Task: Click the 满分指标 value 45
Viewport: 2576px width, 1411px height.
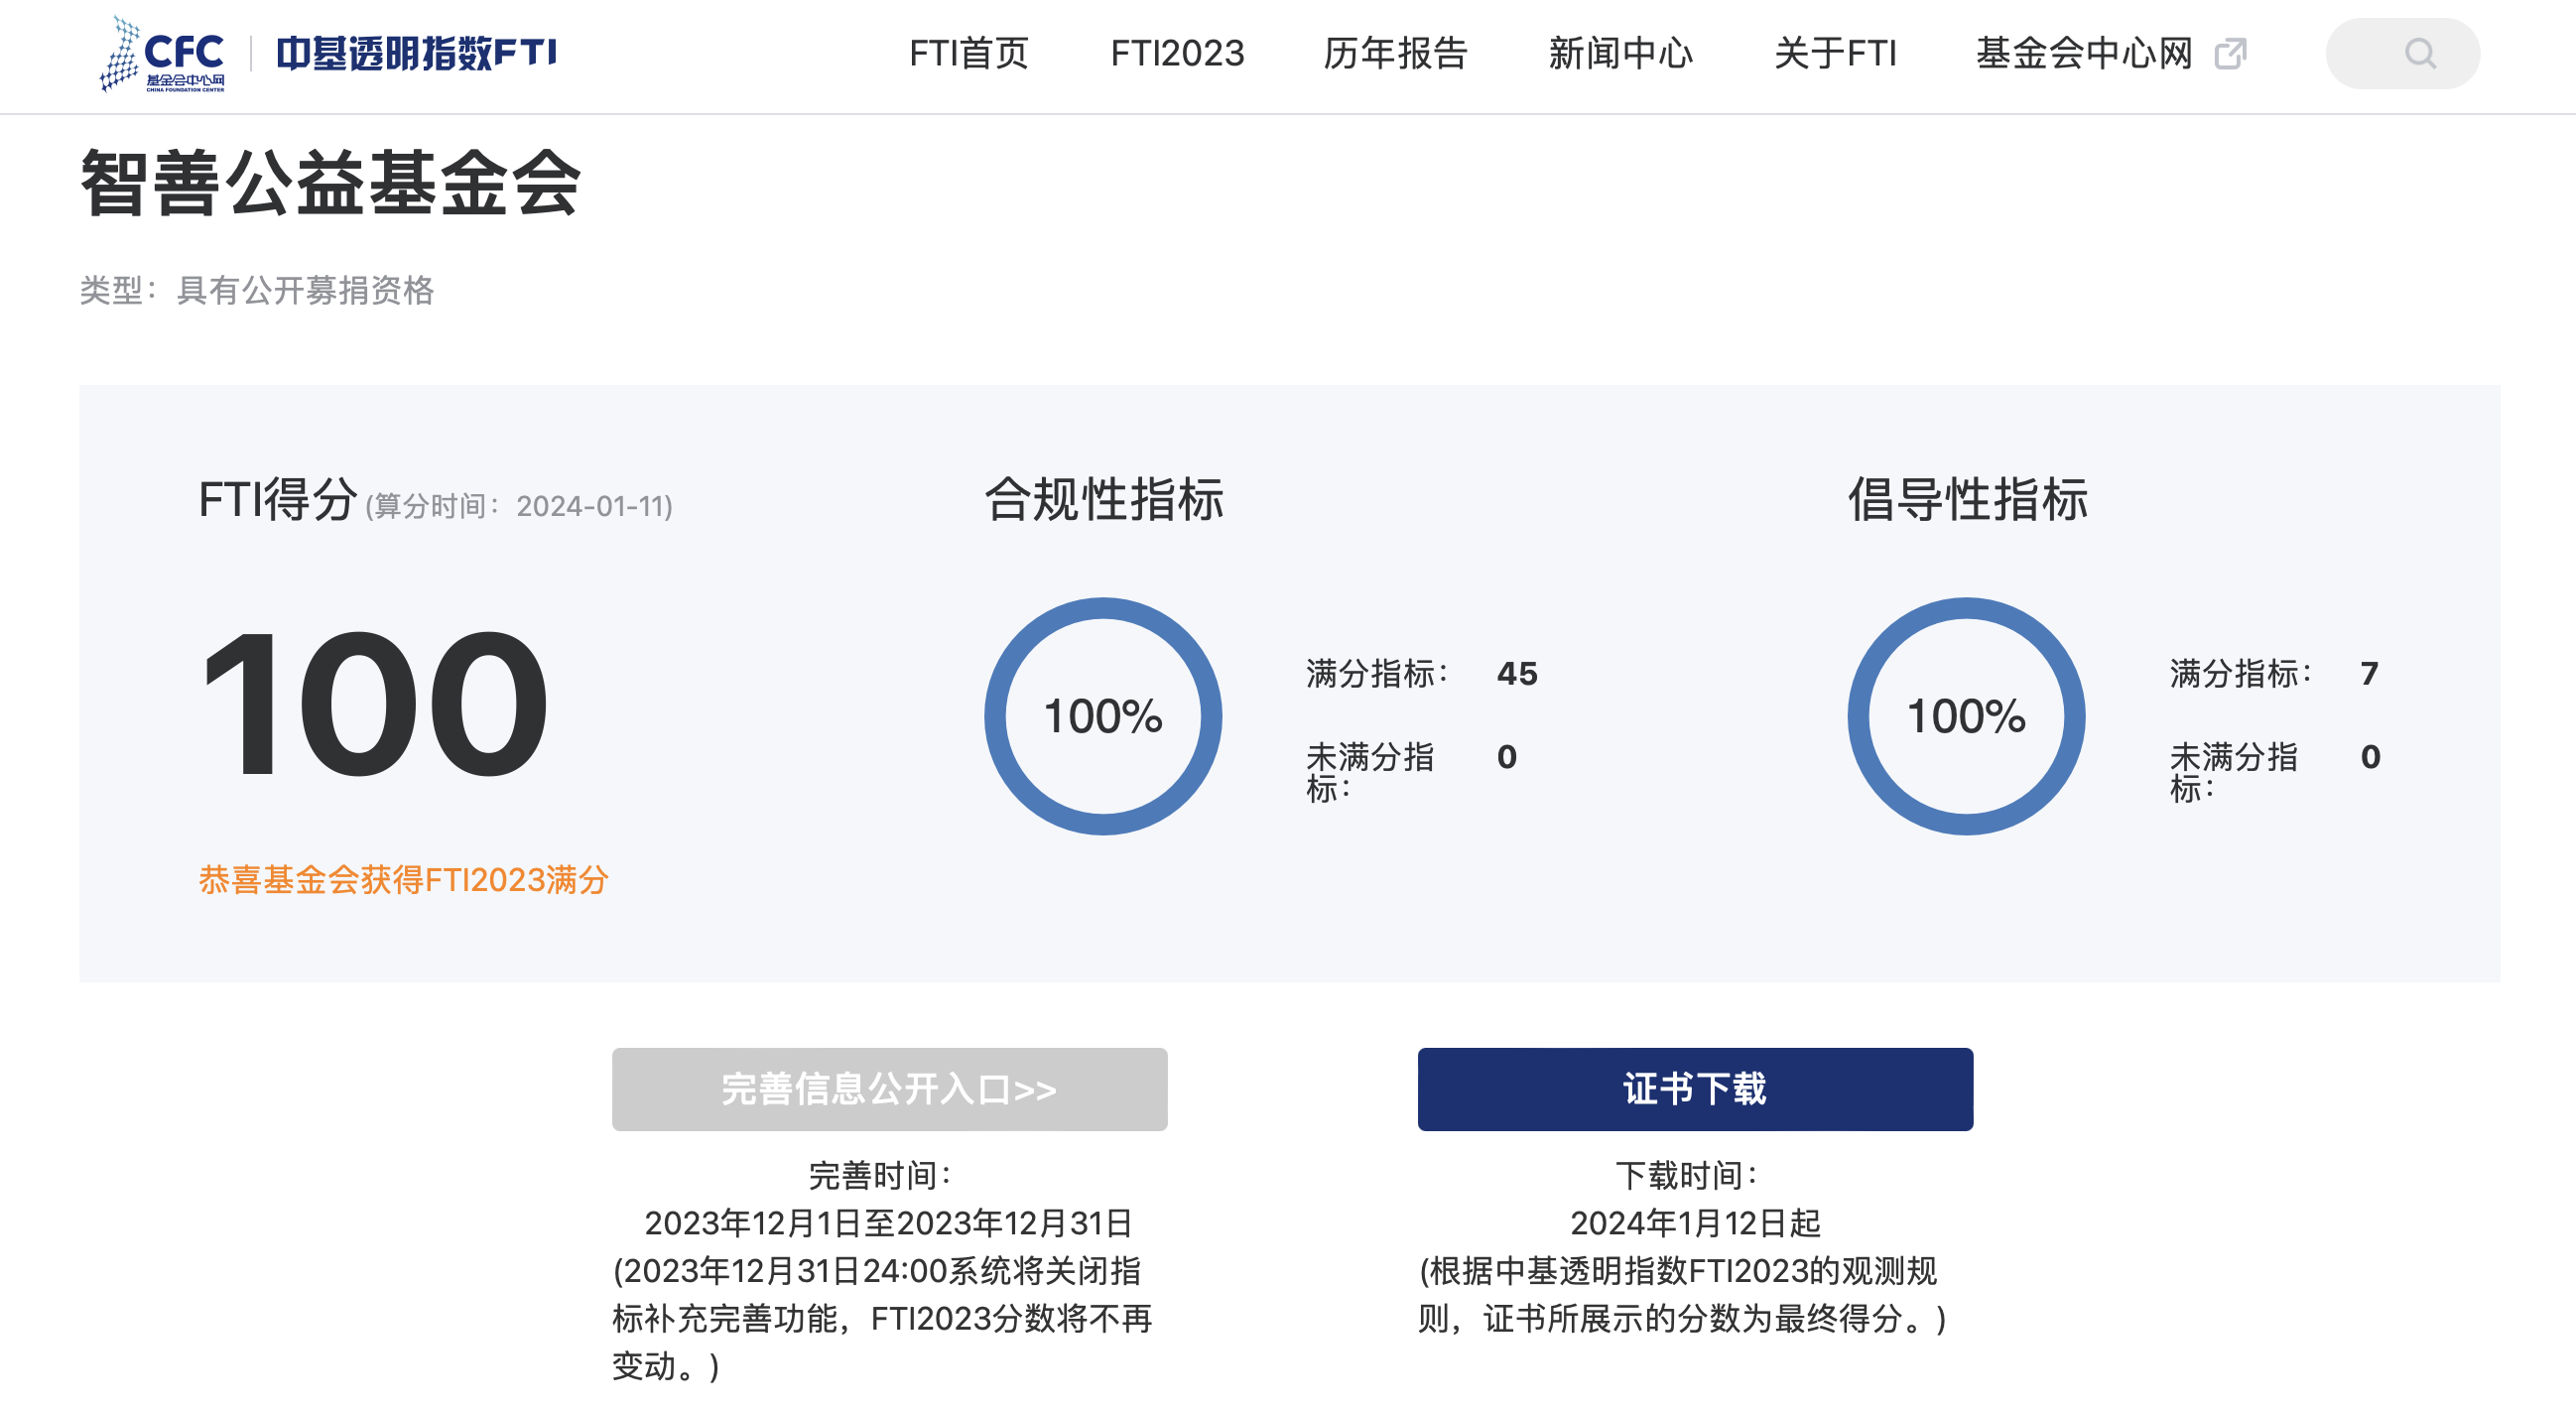Action: [1517, 673]
